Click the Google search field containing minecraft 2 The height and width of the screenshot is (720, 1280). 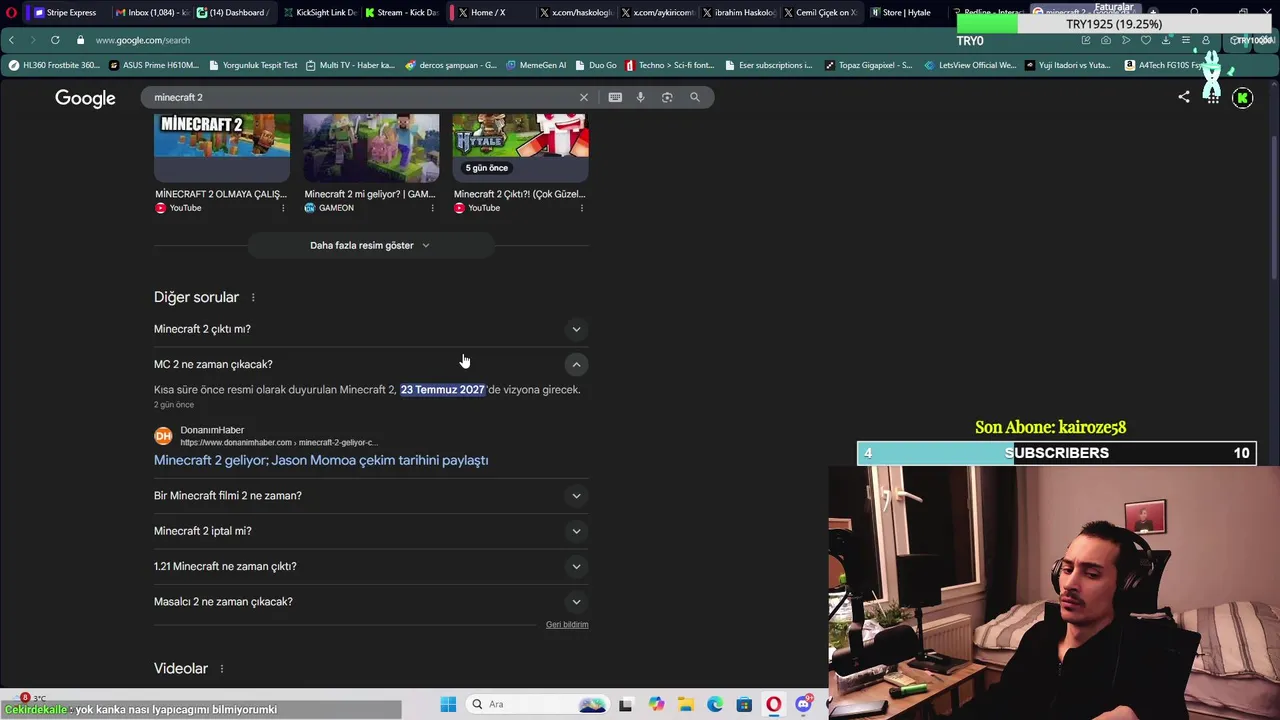(x=360, y=97)
